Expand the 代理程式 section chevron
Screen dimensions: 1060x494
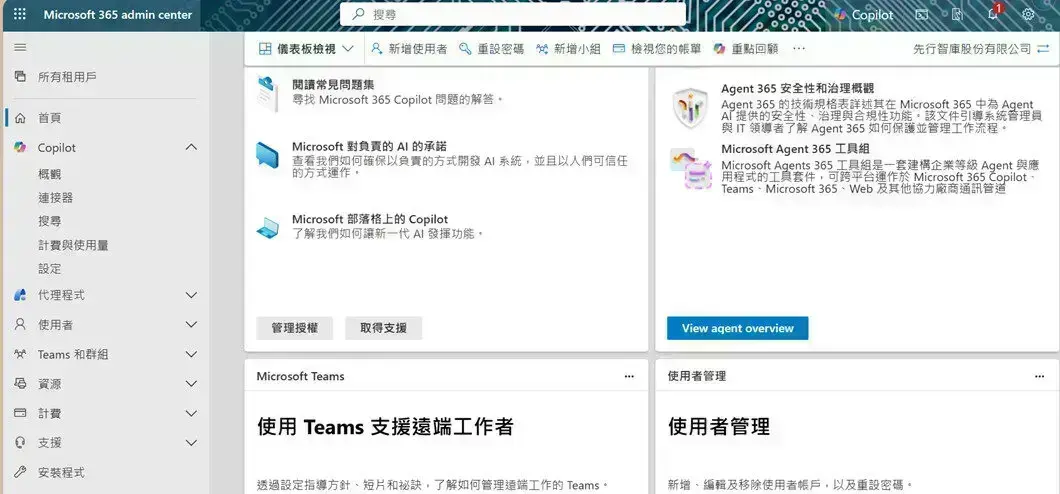tap(191, 295)
